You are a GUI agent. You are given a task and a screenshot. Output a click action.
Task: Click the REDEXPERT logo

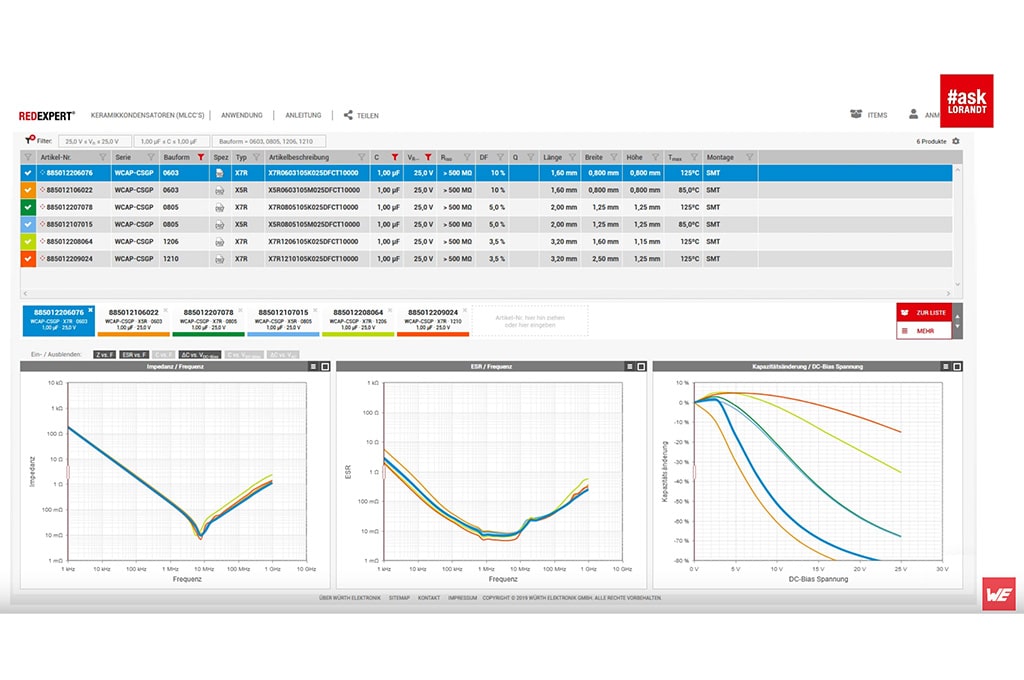[x=46, y=116]
